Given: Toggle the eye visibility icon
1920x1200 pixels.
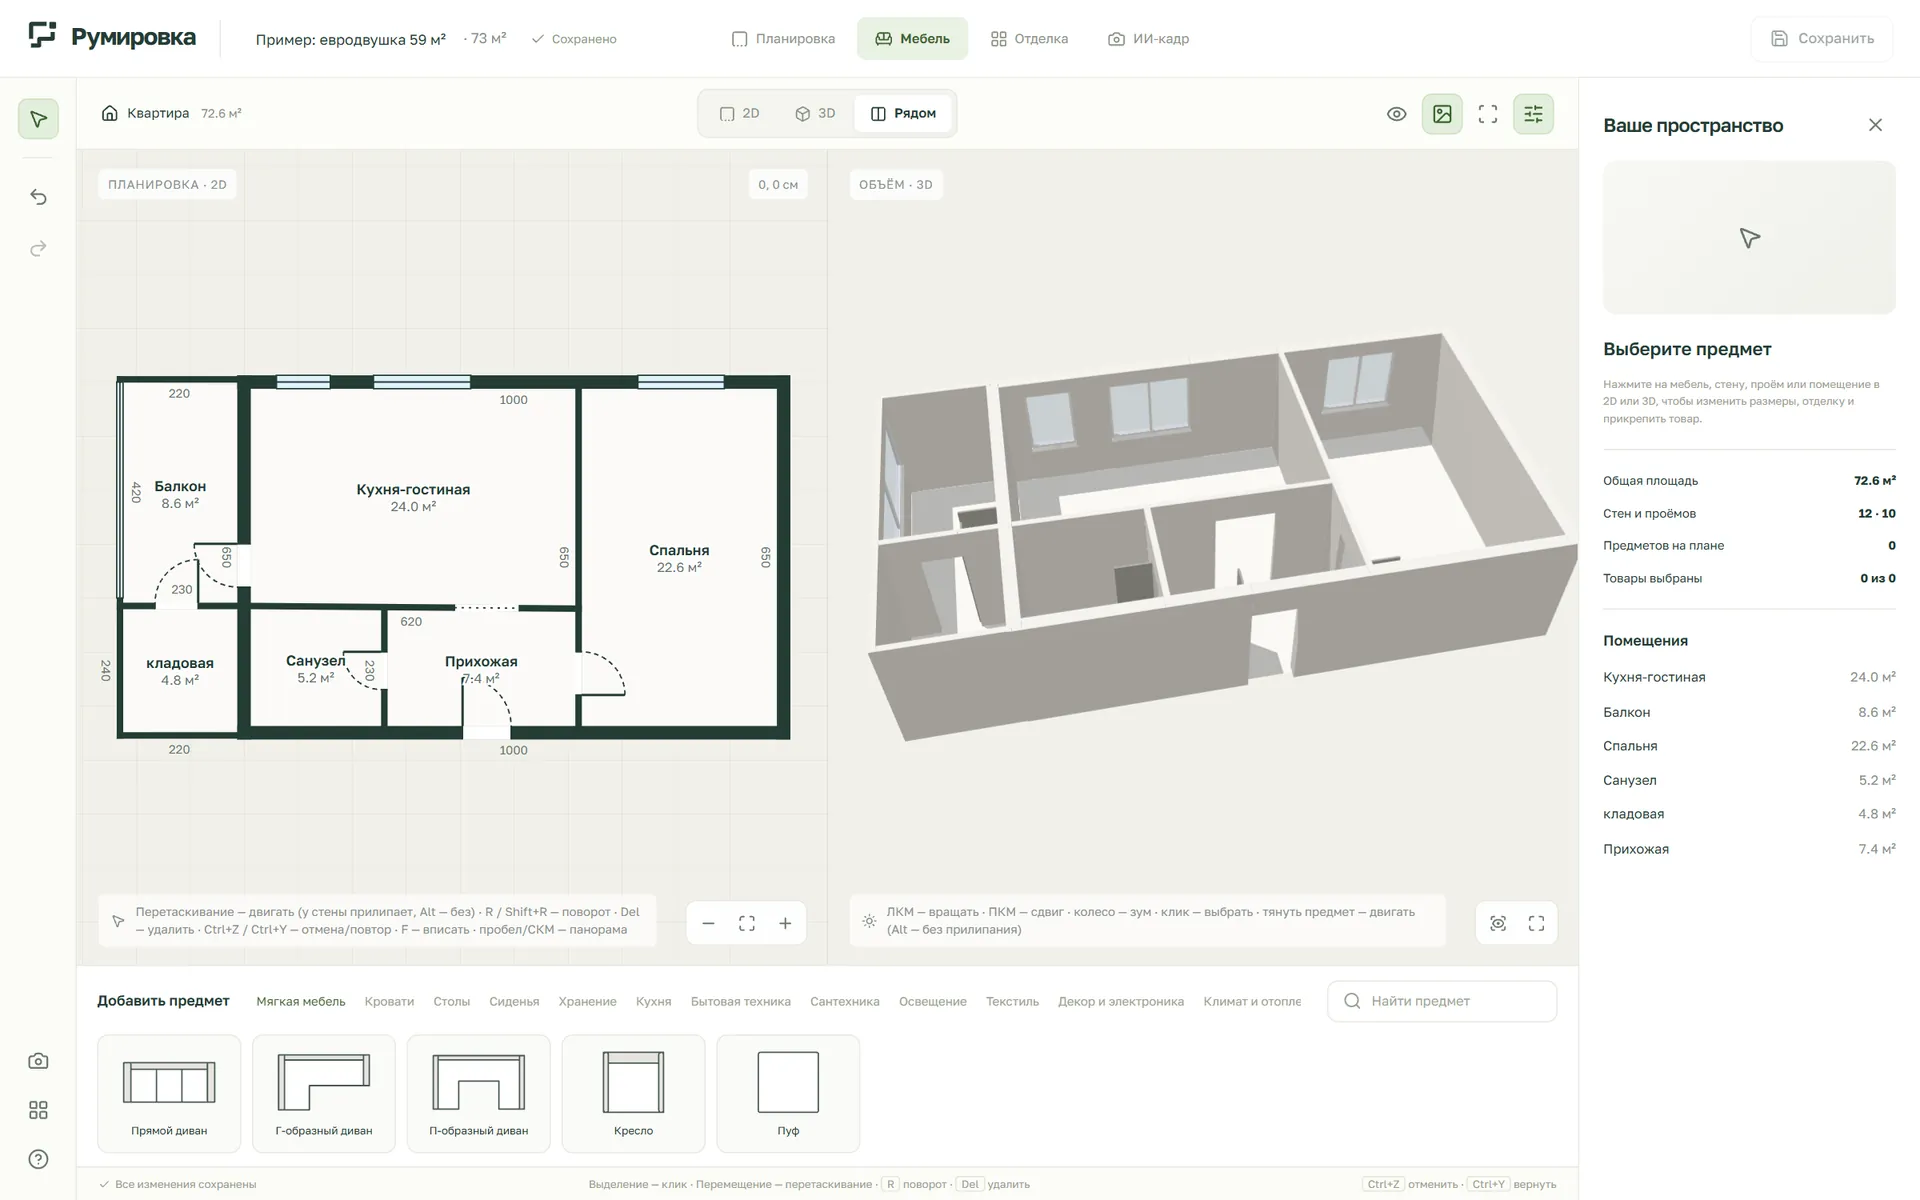Looking at the screenshot, I should point(1397,114).
